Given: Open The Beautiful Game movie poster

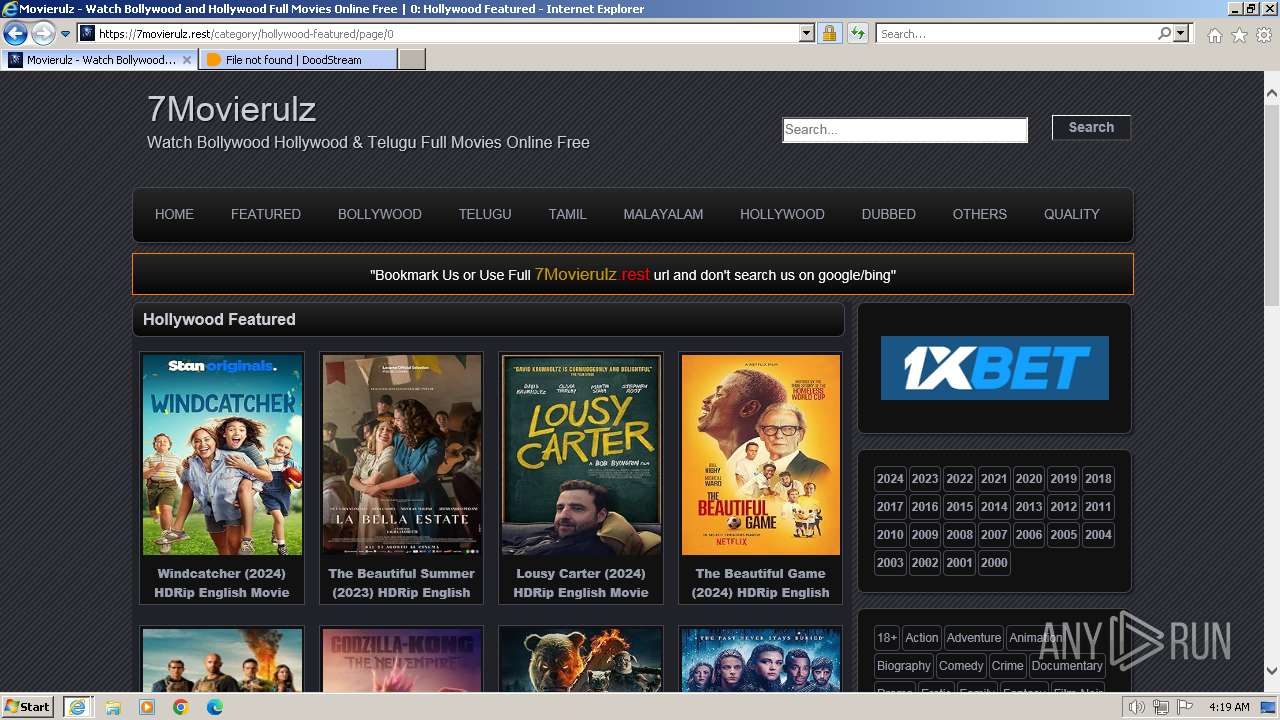Looking at the screenshot, I should click(761, 455).
